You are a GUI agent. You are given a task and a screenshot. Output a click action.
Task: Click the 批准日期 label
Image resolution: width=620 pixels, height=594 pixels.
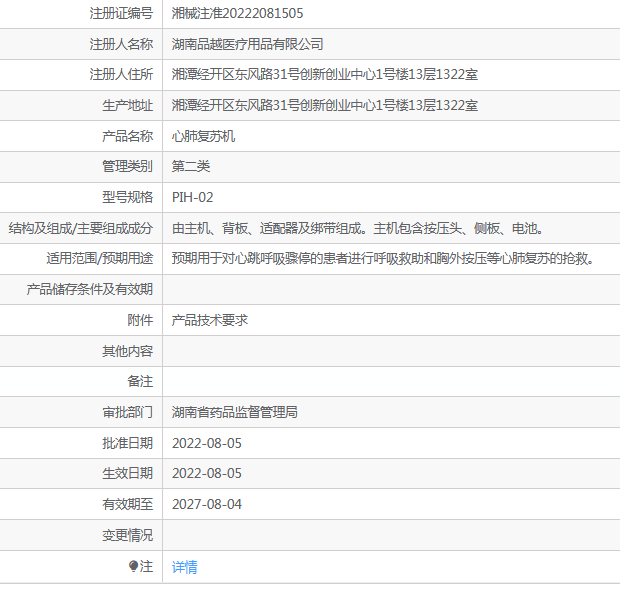coord(127,443)
